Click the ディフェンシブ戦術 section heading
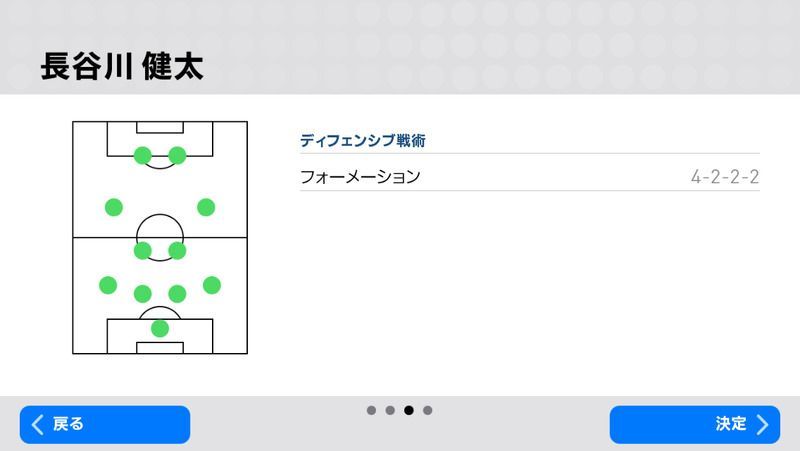The height and width of the screenshot is (451, 800). 362,141
